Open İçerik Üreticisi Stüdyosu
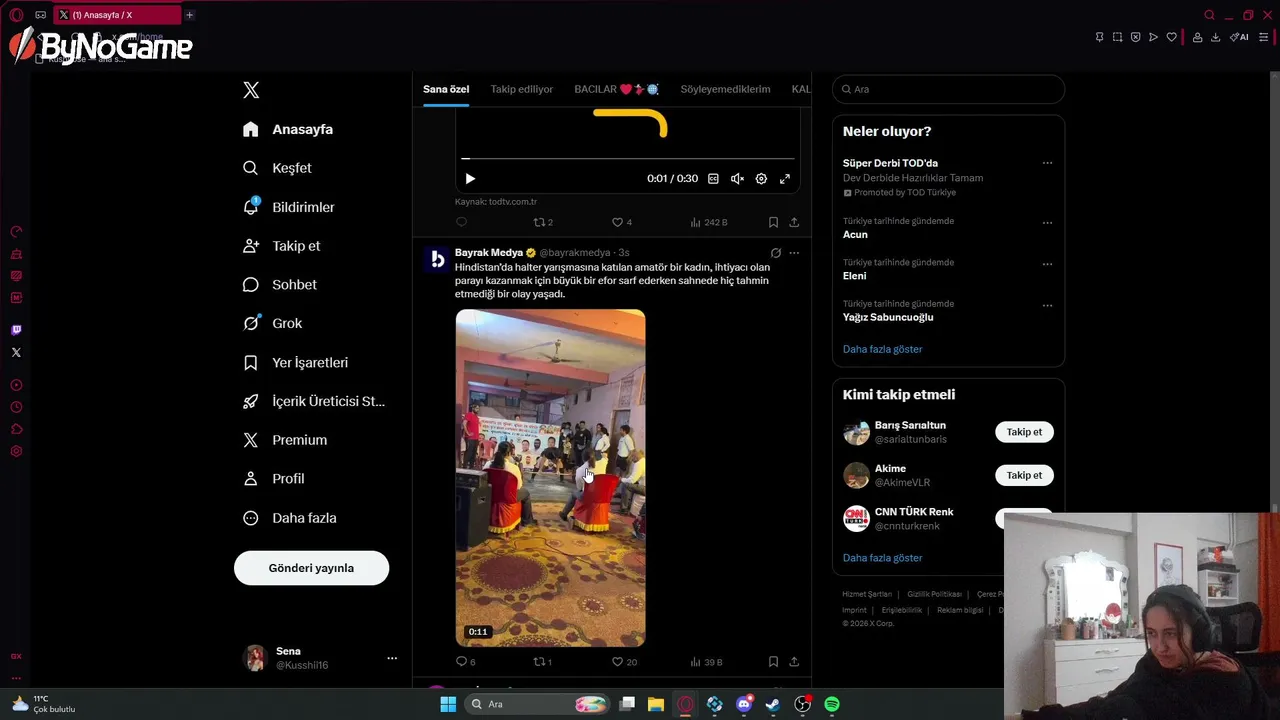This screenshot has height=720, width=1280. (x=314, y=401)
